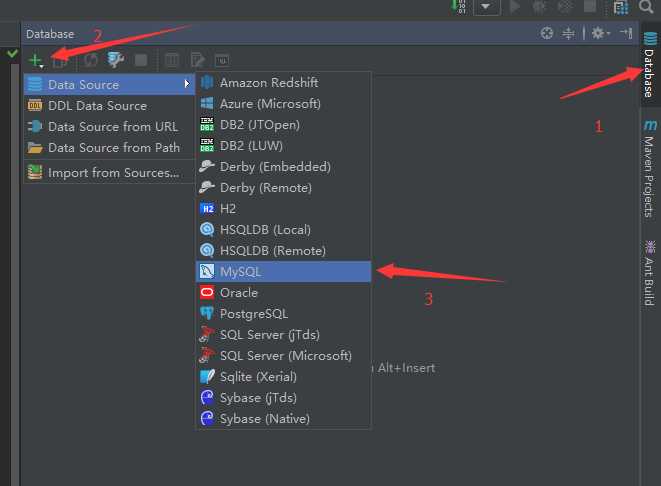
Task: Choose Import from Sources option
Action: coord(109,172)
